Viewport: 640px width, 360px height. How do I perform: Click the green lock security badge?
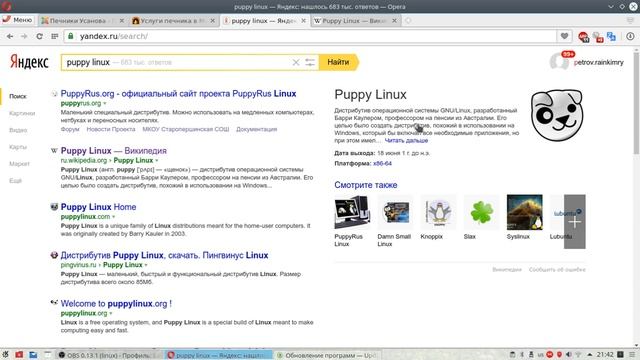coord(71,36)
